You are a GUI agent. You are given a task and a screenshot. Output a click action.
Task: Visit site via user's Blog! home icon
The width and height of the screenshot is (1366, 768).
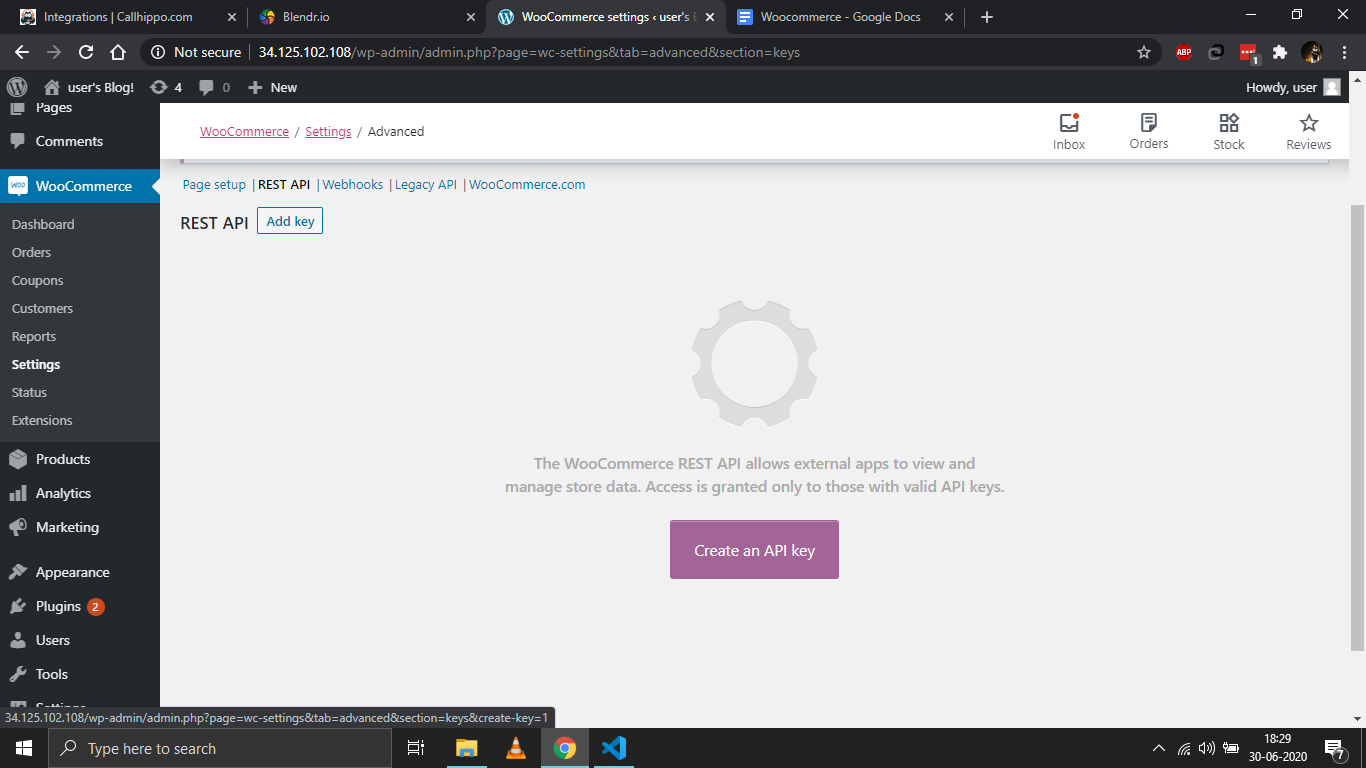pos(88,87)
